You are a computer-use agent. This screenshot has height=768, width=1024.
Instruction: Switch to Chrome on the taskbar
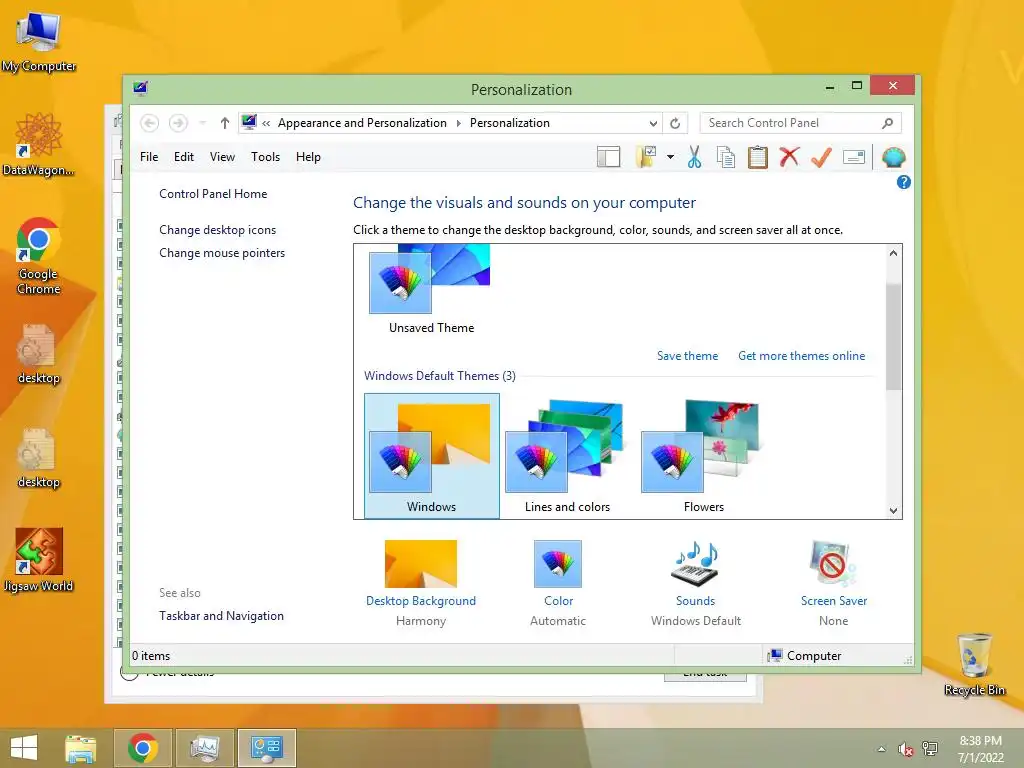click(143, 748)
